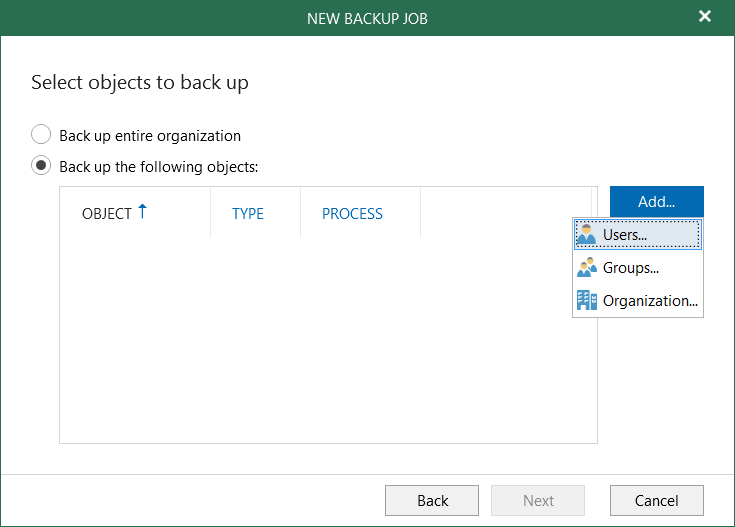Open the Add... dropdown button
735x527 pixels.
656,201
